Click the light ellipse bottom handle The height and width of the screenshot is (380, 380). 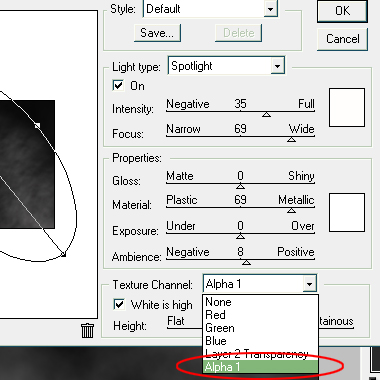pos(63,254)
